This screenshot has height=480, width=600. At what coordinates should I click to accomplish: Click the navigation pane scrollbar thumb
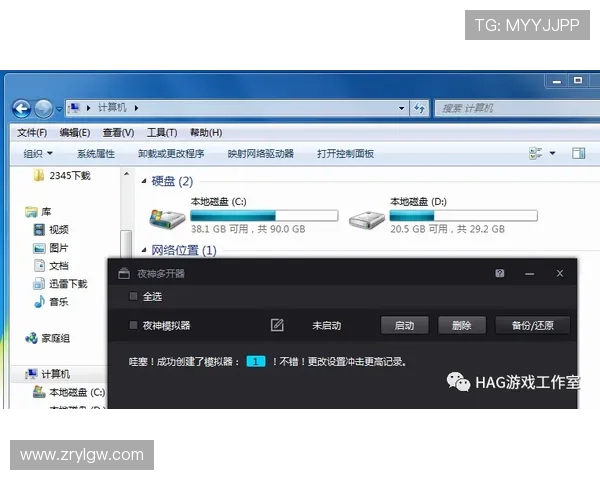coord(126,245)
